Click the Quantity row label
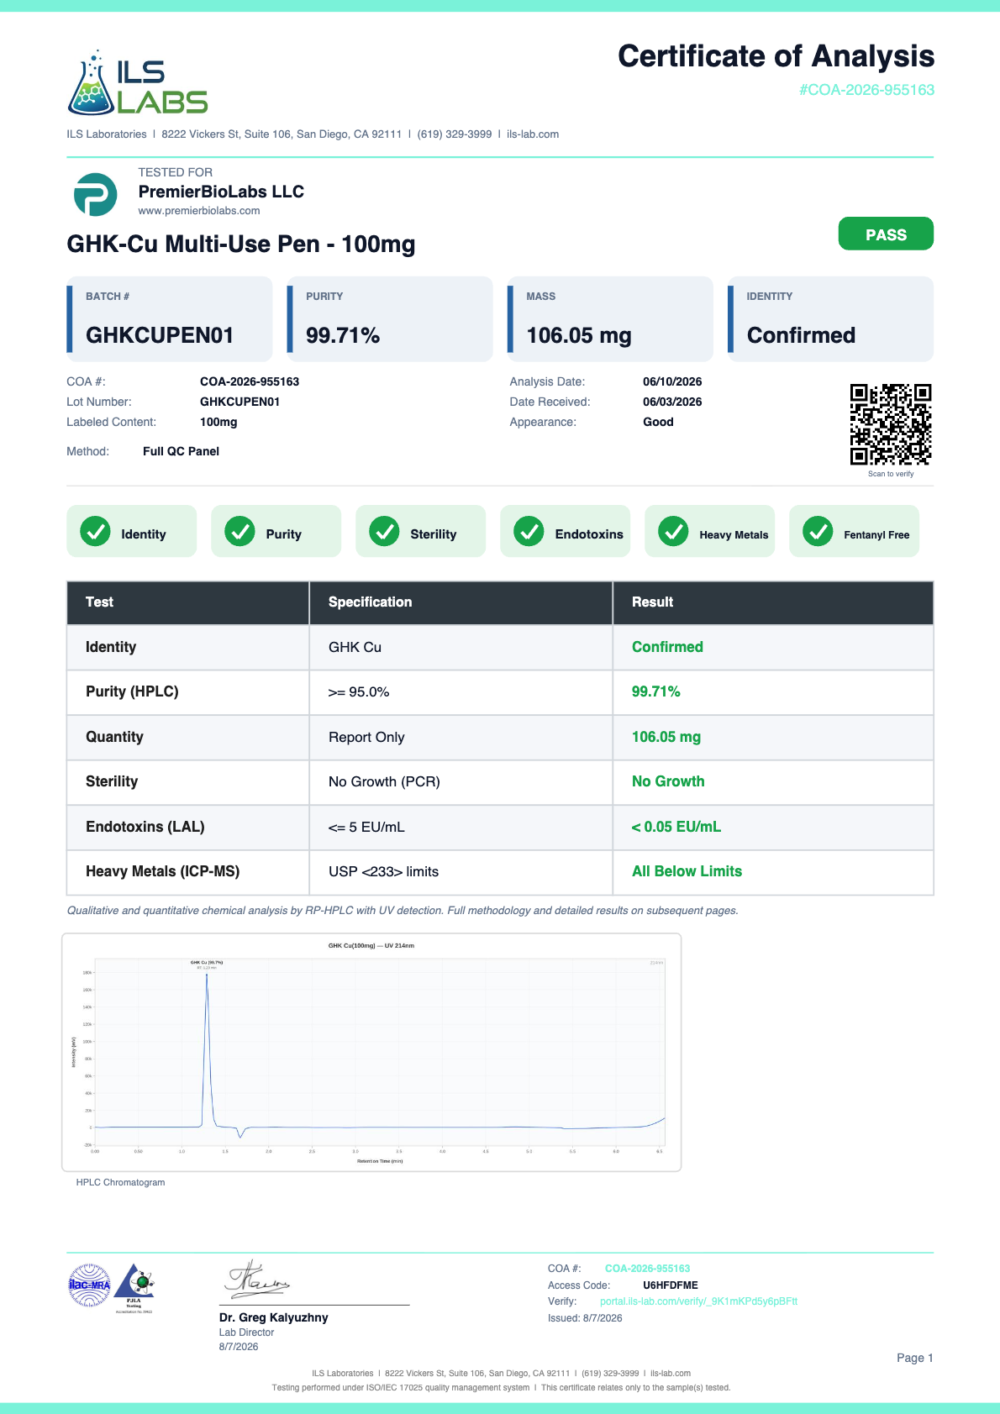The height and width of the screenshot is (1414, 1000). pyautogui.click(x=115, y=737)
